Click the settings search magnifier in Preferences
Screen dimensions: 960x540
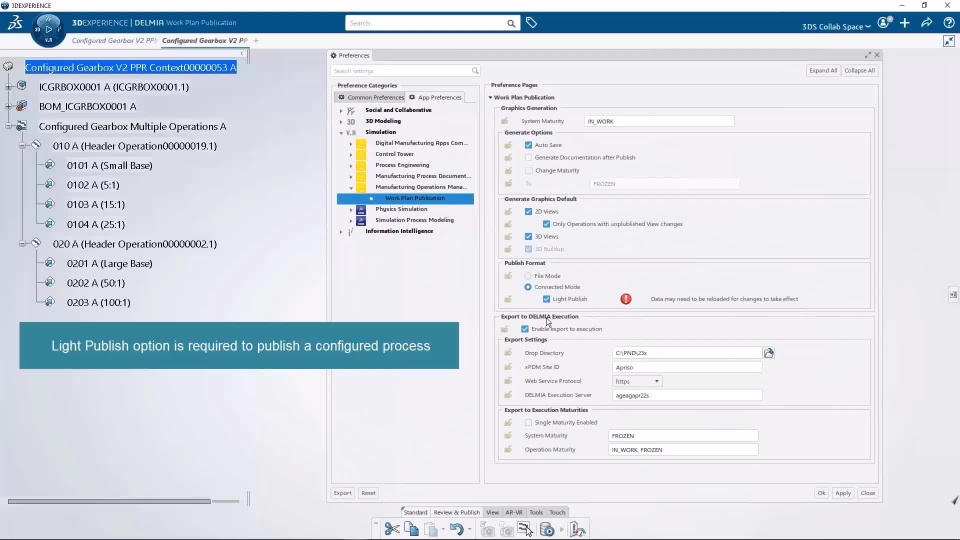pyautogui.click(x=475, y=71)
